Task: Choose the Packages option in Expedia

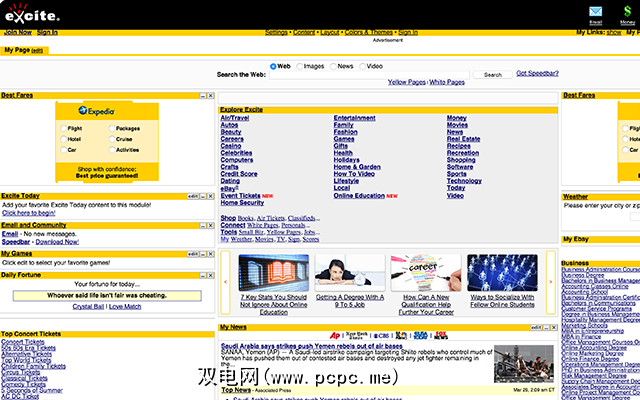Action: tap(112, 128)
